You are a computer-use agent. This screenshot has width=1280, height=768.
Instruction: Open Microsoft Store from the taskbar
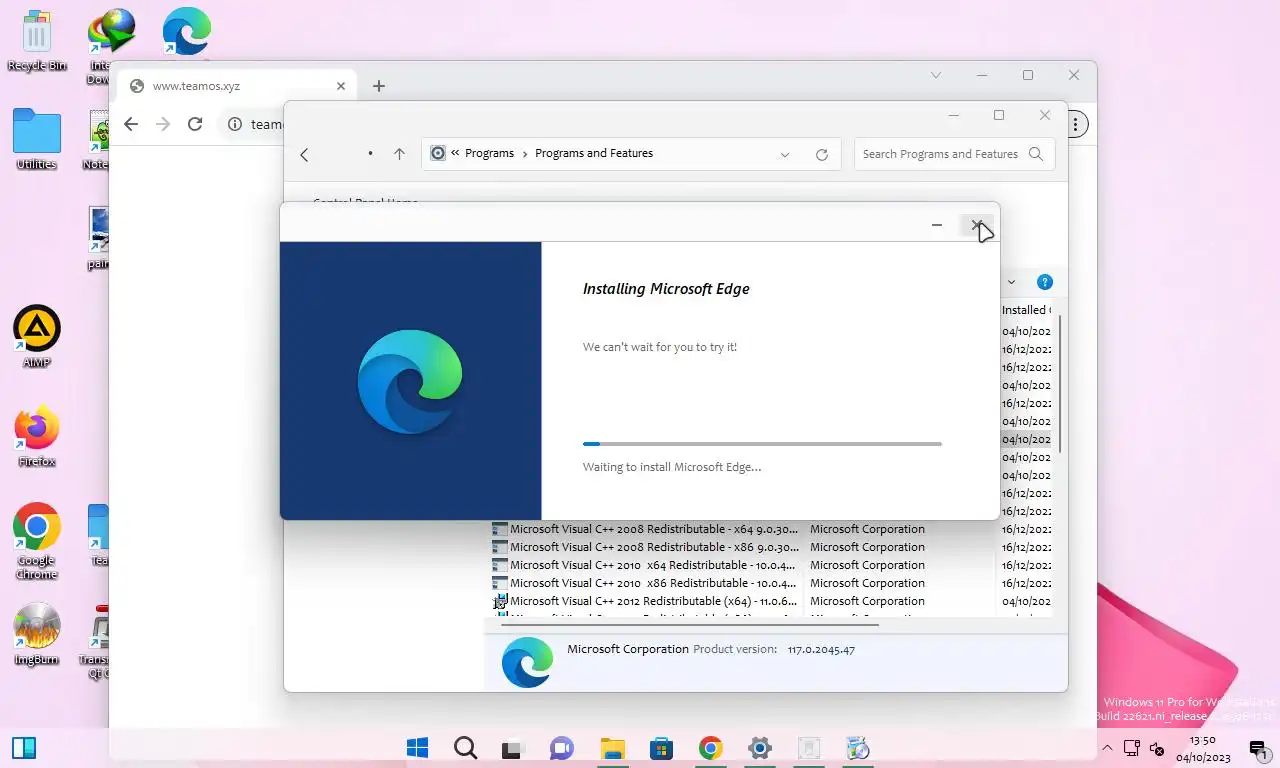click(x=661, y=748)
